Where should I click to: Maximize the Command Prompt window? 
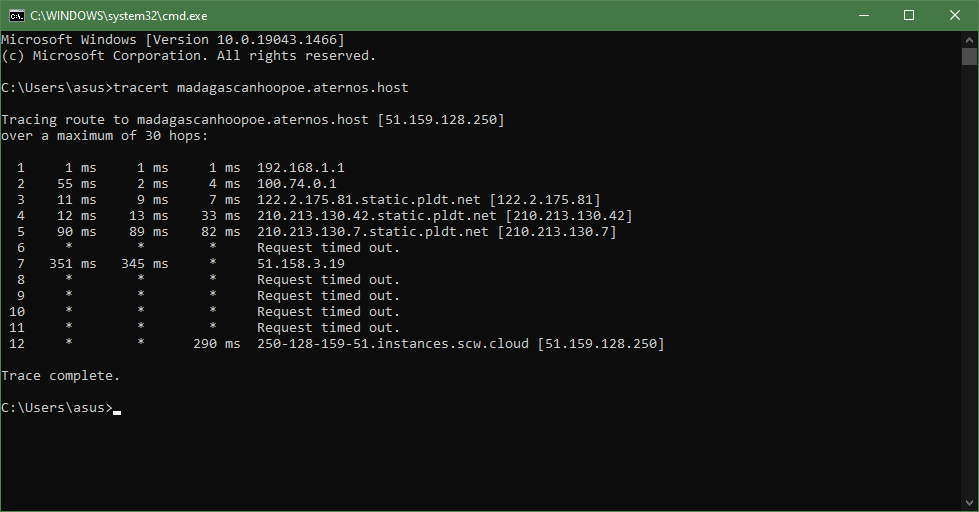pyautogui.click(x=909, y=16)
